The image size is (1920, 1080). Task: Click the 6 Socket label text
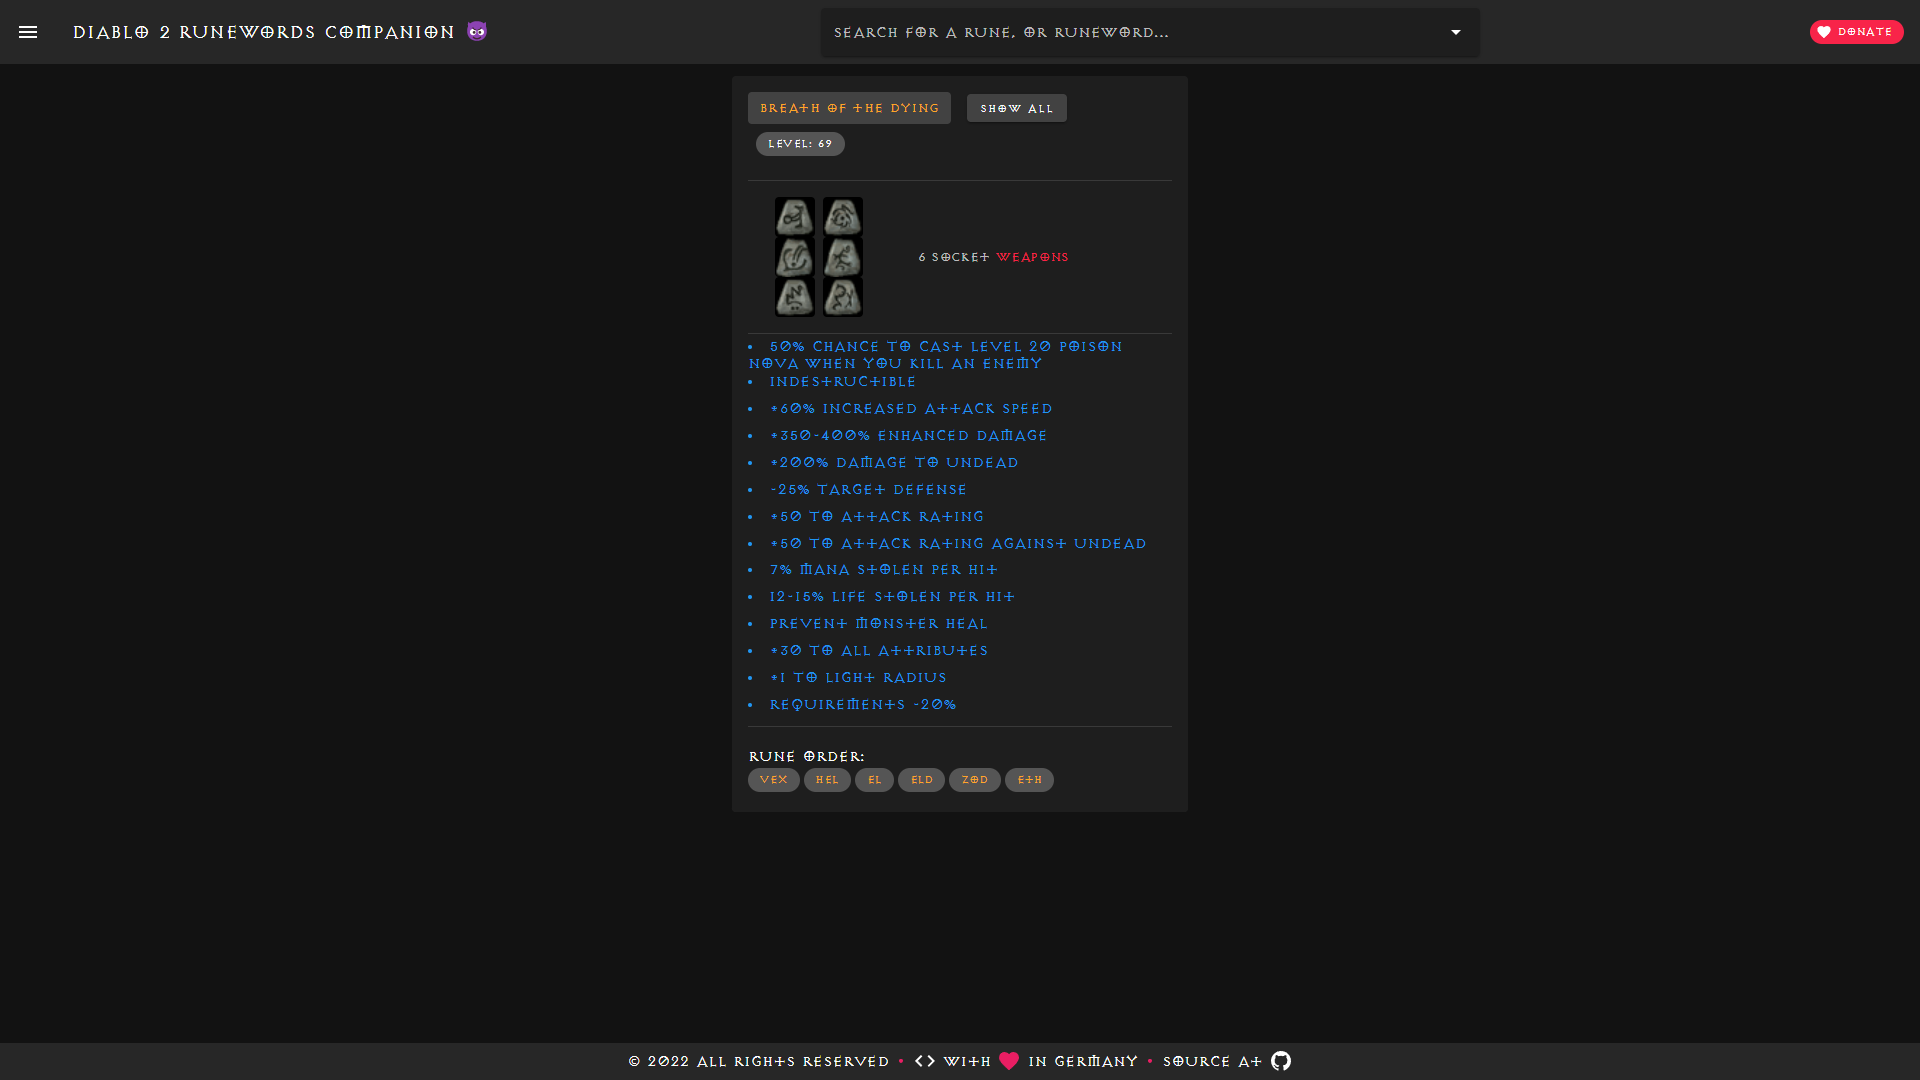[953, 257]
